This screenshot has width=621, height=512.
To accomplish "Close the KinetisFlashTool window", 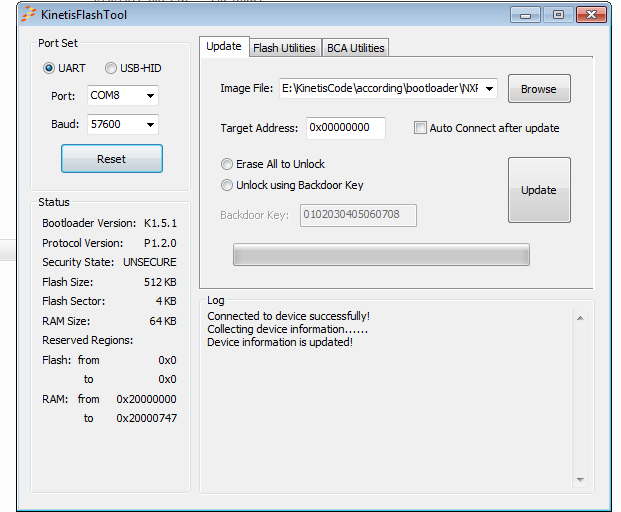I will (591, 15).
